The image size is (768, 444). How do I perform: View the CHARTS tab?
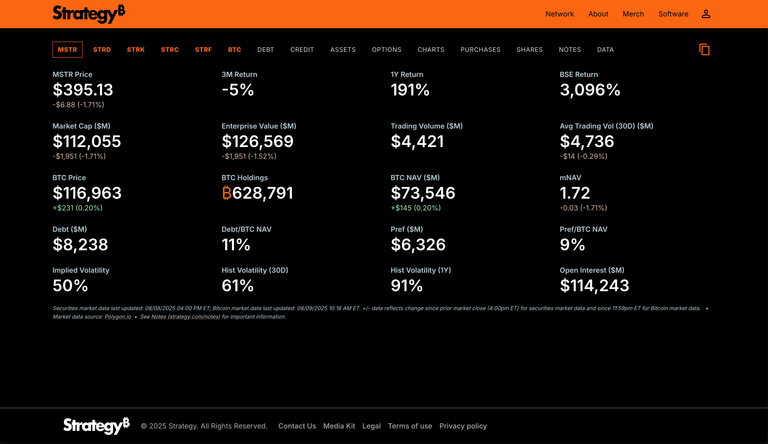pyautogui.click(x=431, y=49)
